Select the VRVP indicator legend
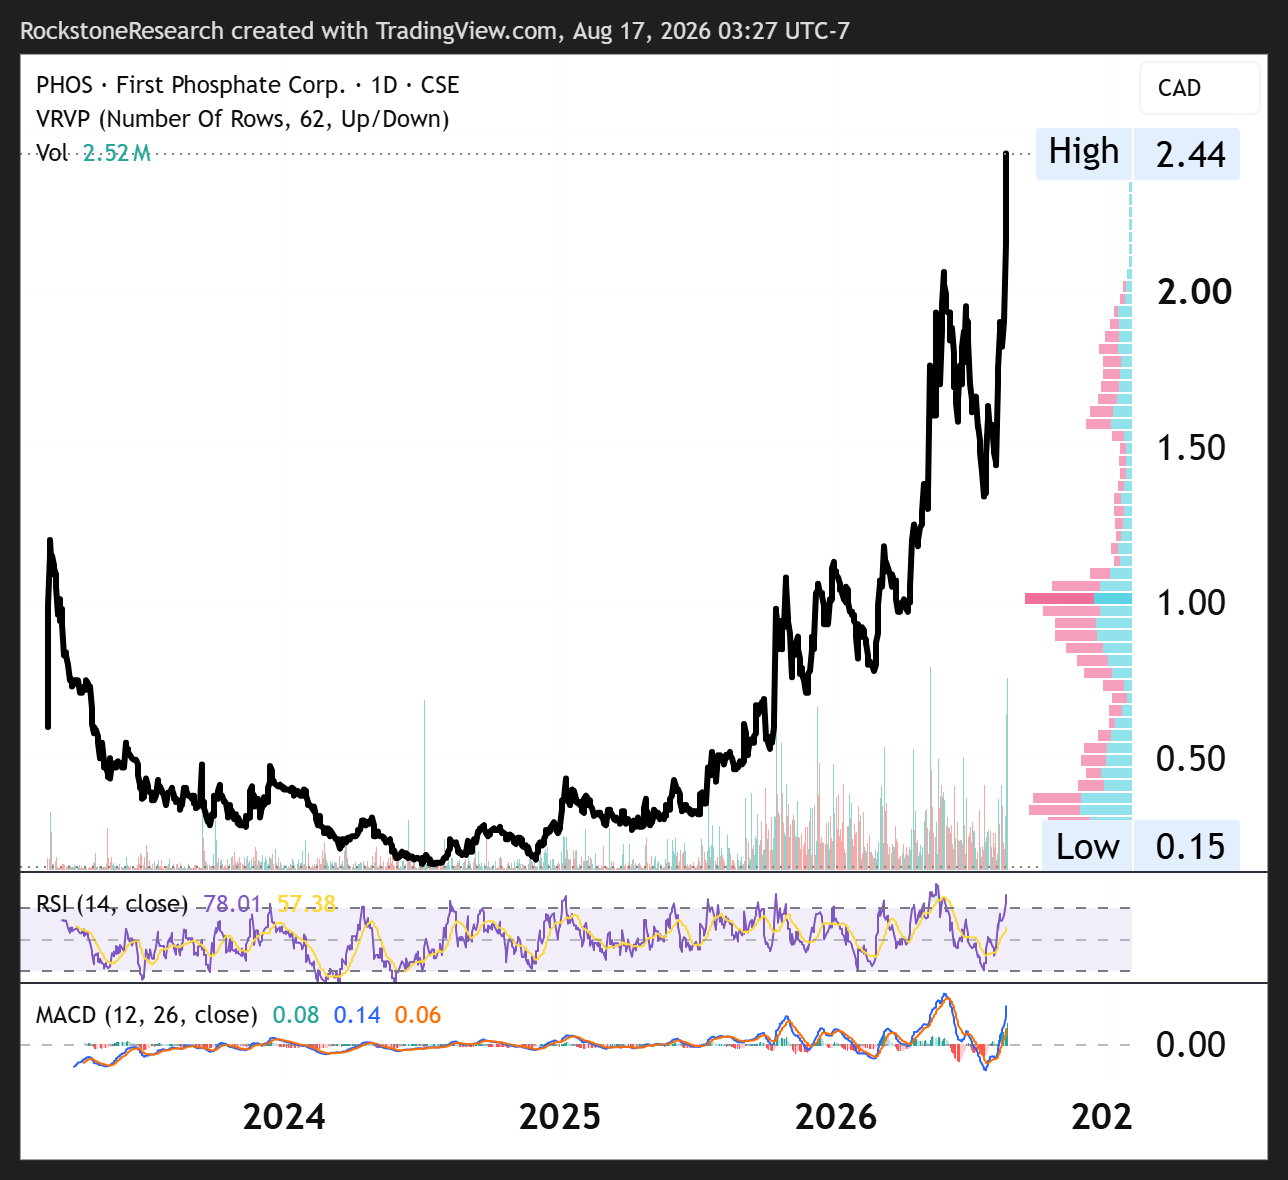 coord(243,119)
